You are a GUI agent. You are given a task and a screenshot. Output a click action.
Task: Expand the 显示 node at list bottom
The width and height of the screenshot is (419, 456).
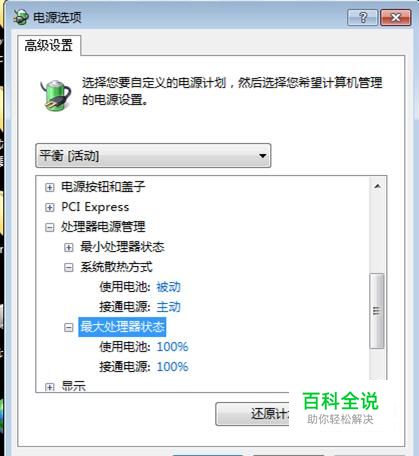tap(49, 387)
